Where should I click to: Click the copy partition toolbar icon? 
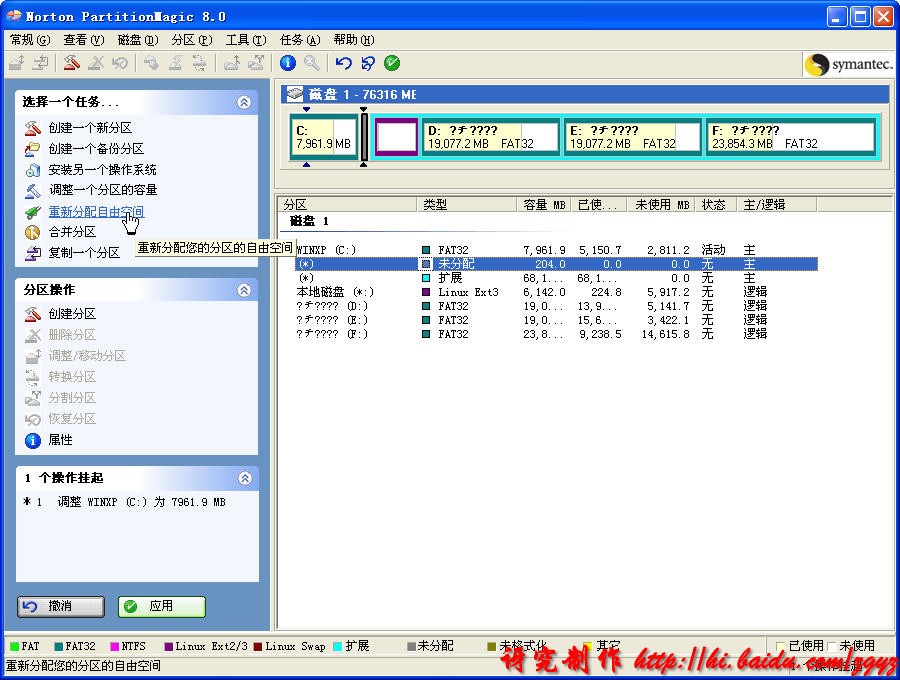tap(40, 63)
